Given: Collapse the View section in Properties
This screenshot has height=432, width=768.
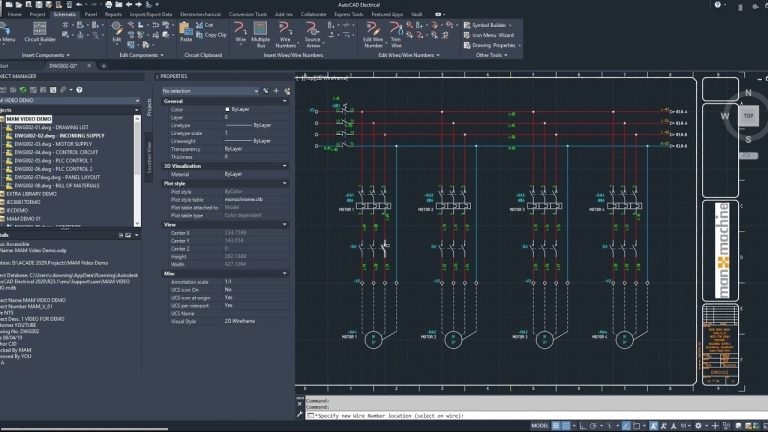Looking at the screenshot, I should coord(285,225).
